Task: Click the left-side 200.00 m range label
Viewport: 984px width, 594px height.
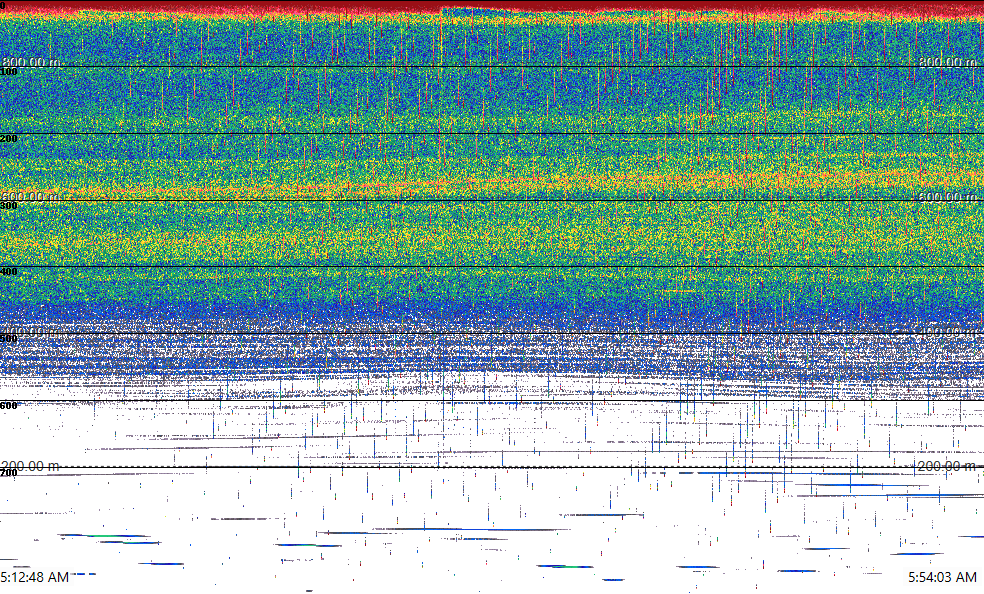Action: [x=31, y=466]
